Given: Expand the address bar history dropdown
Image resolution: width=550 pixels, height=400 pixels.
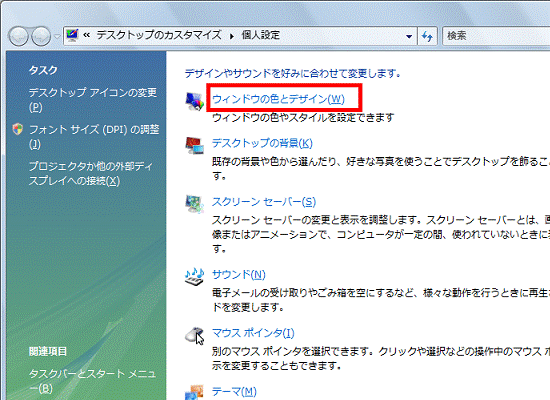Looking at the screenshot, I should [x=409, y=36].
